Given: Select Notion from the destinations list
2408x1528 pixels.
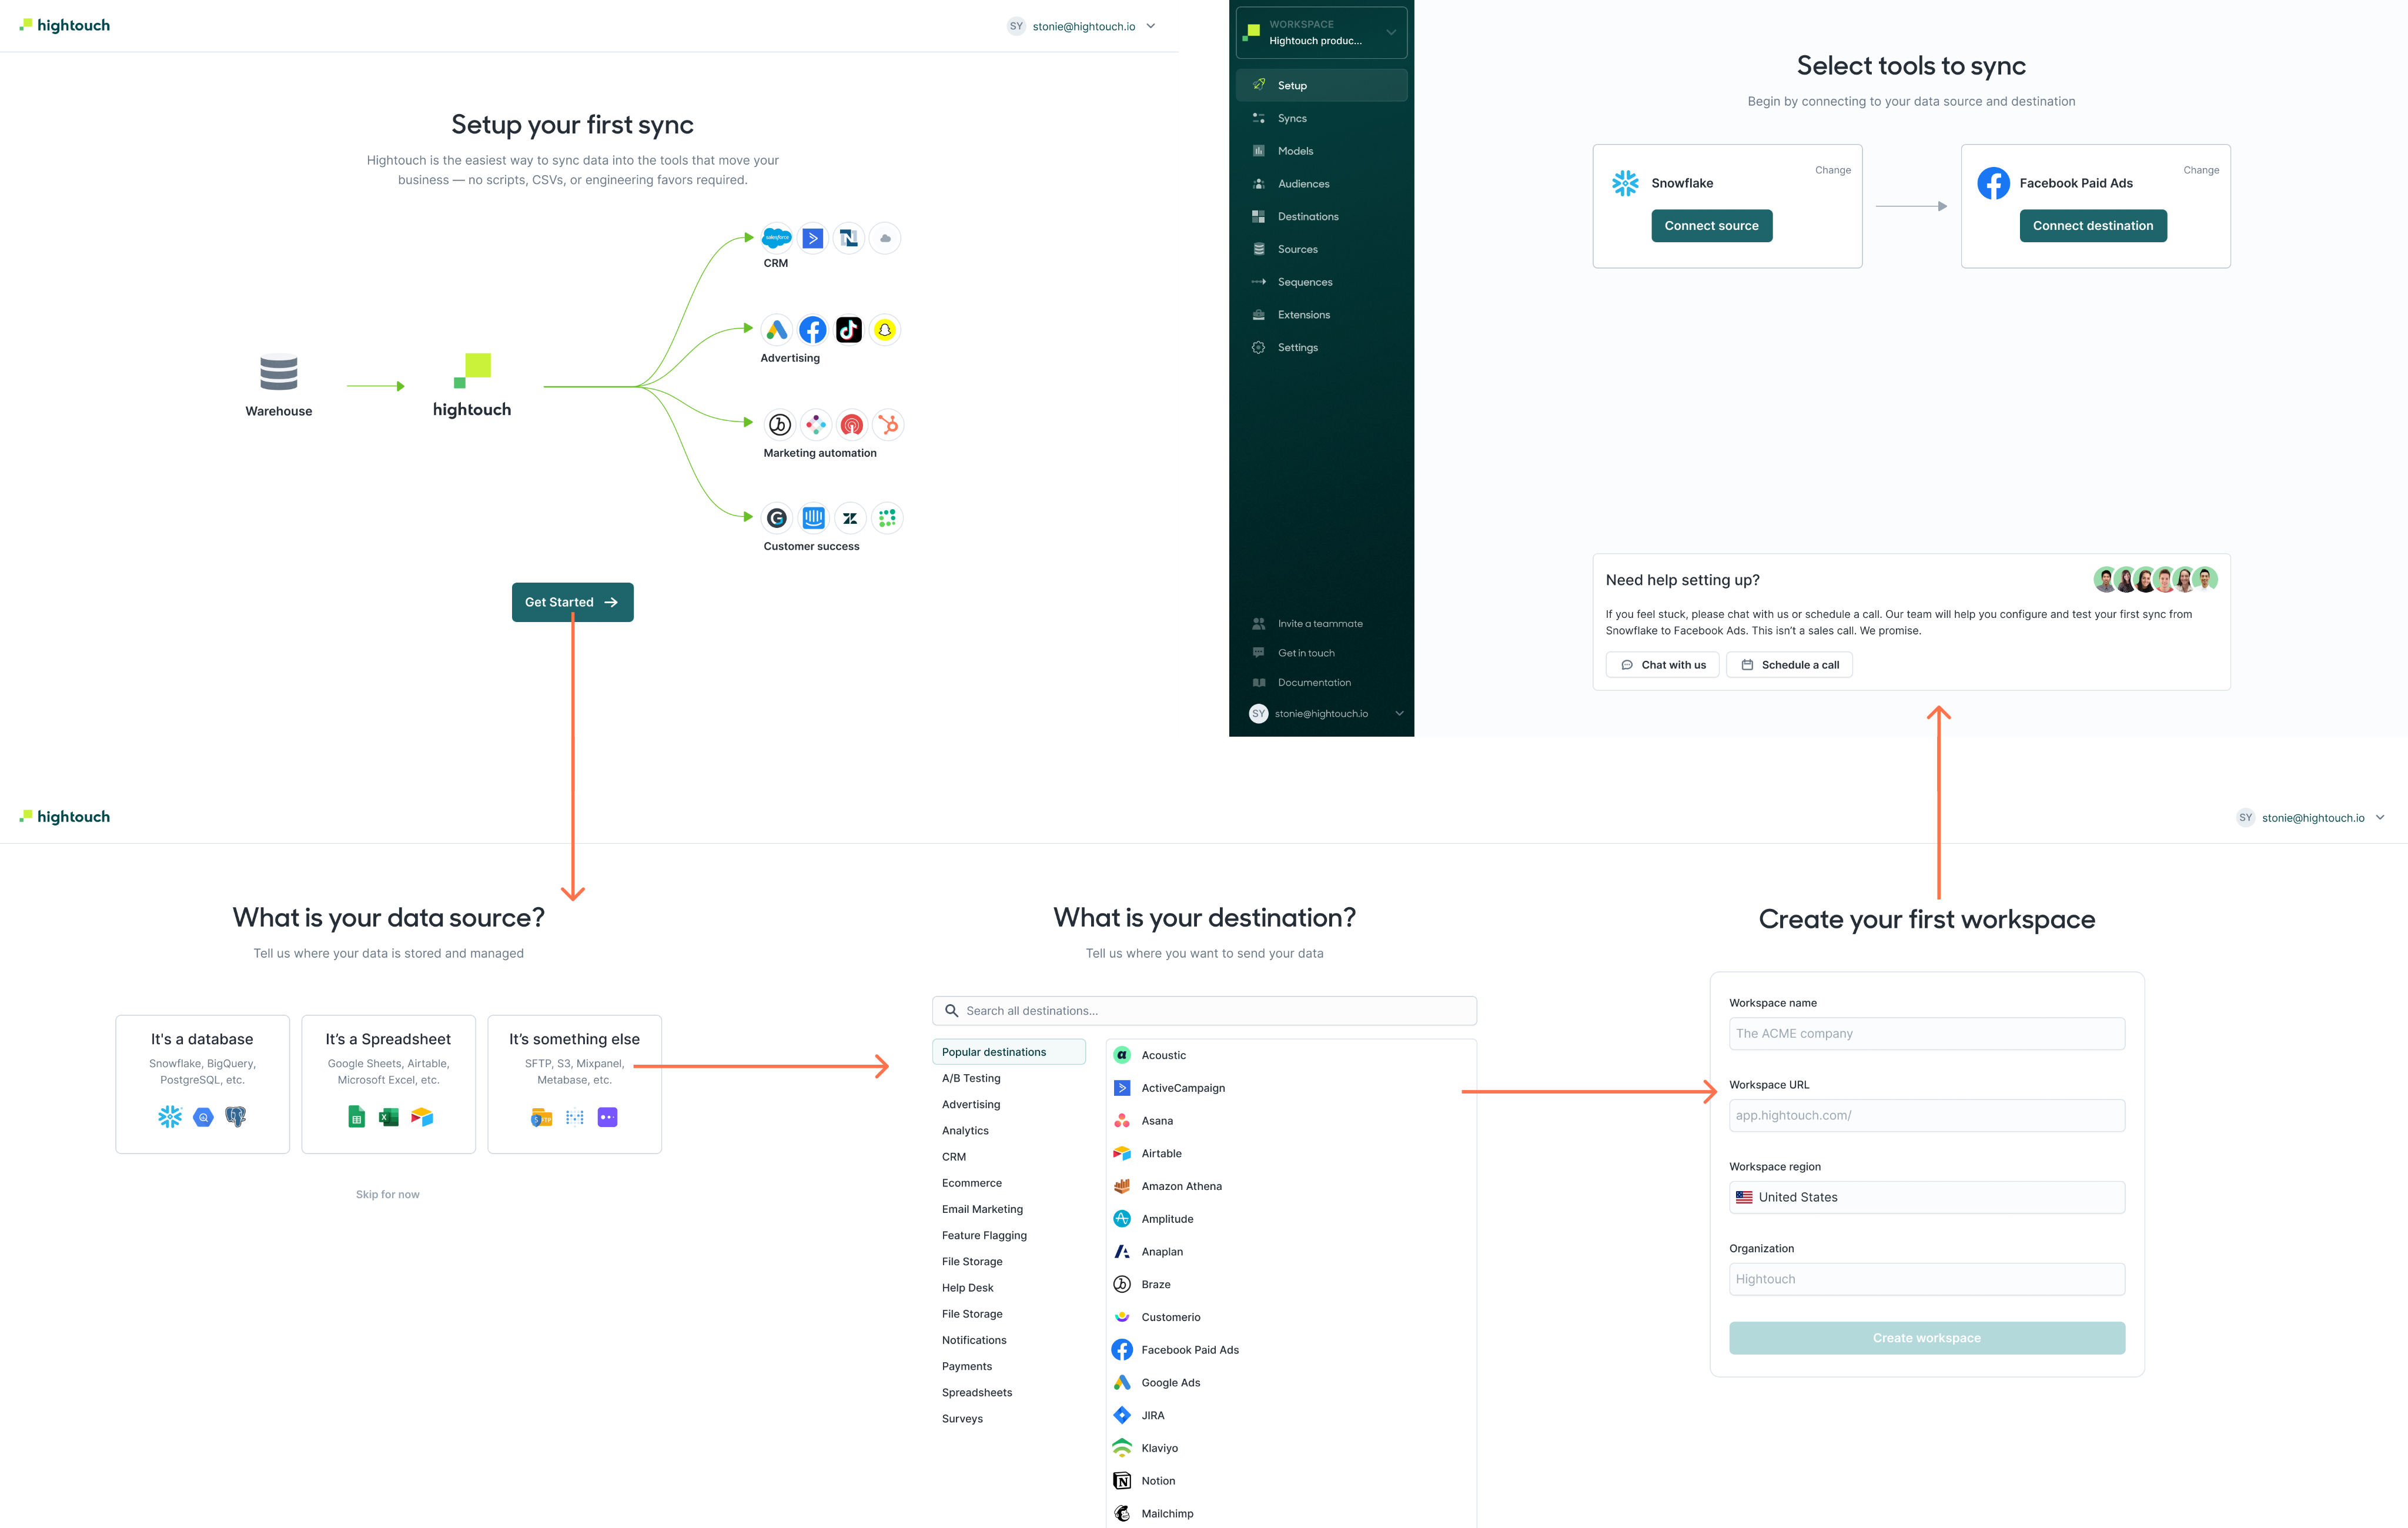Looking at the screenshot, I should [x=1158, y=1481].
